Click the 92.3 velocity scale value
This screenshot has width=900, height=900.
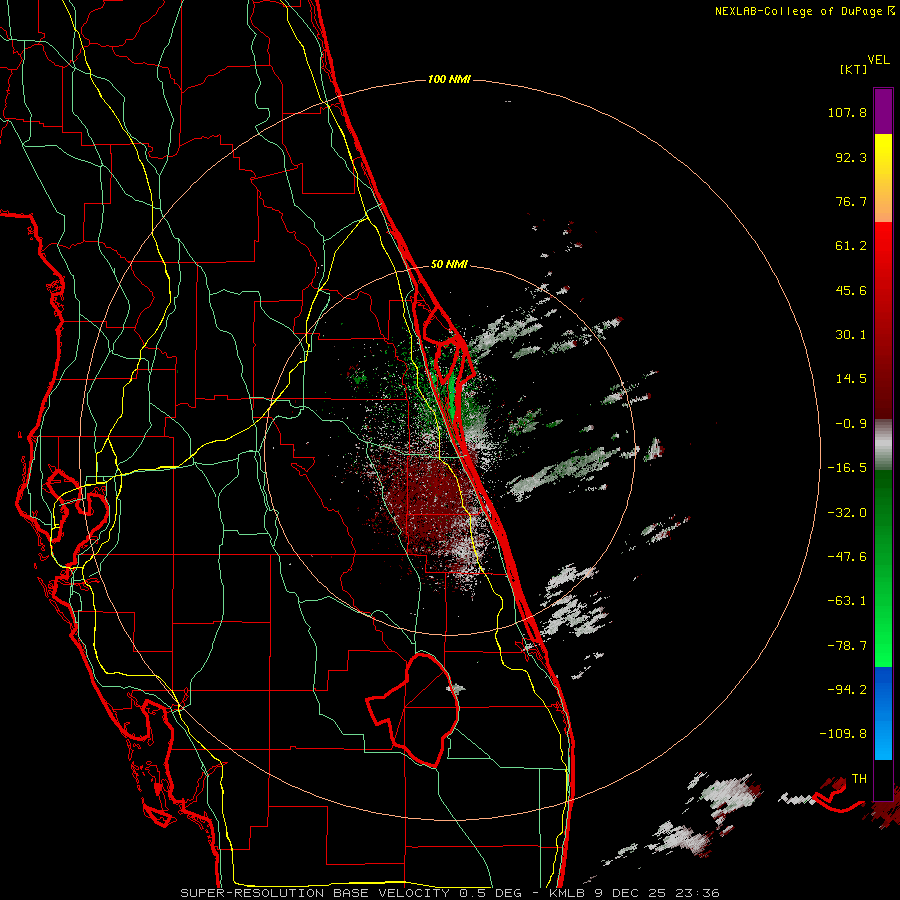(x=851, y=157)
